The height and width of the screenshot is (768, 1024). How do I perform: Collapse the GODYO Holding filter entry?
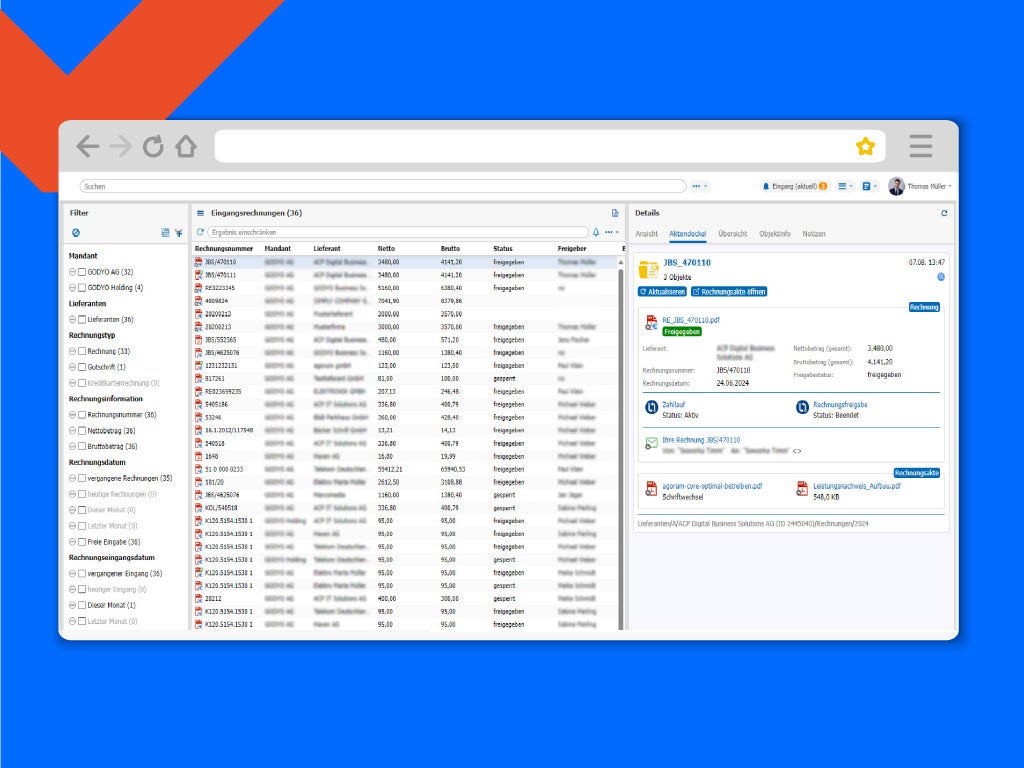73,288
